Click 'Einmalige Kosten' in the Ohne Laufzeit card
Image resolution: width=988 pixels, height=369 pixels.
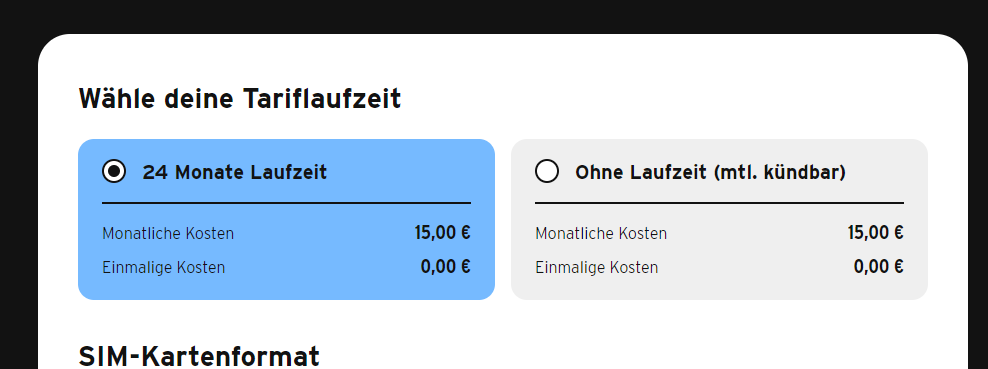(x=596, y=268)
